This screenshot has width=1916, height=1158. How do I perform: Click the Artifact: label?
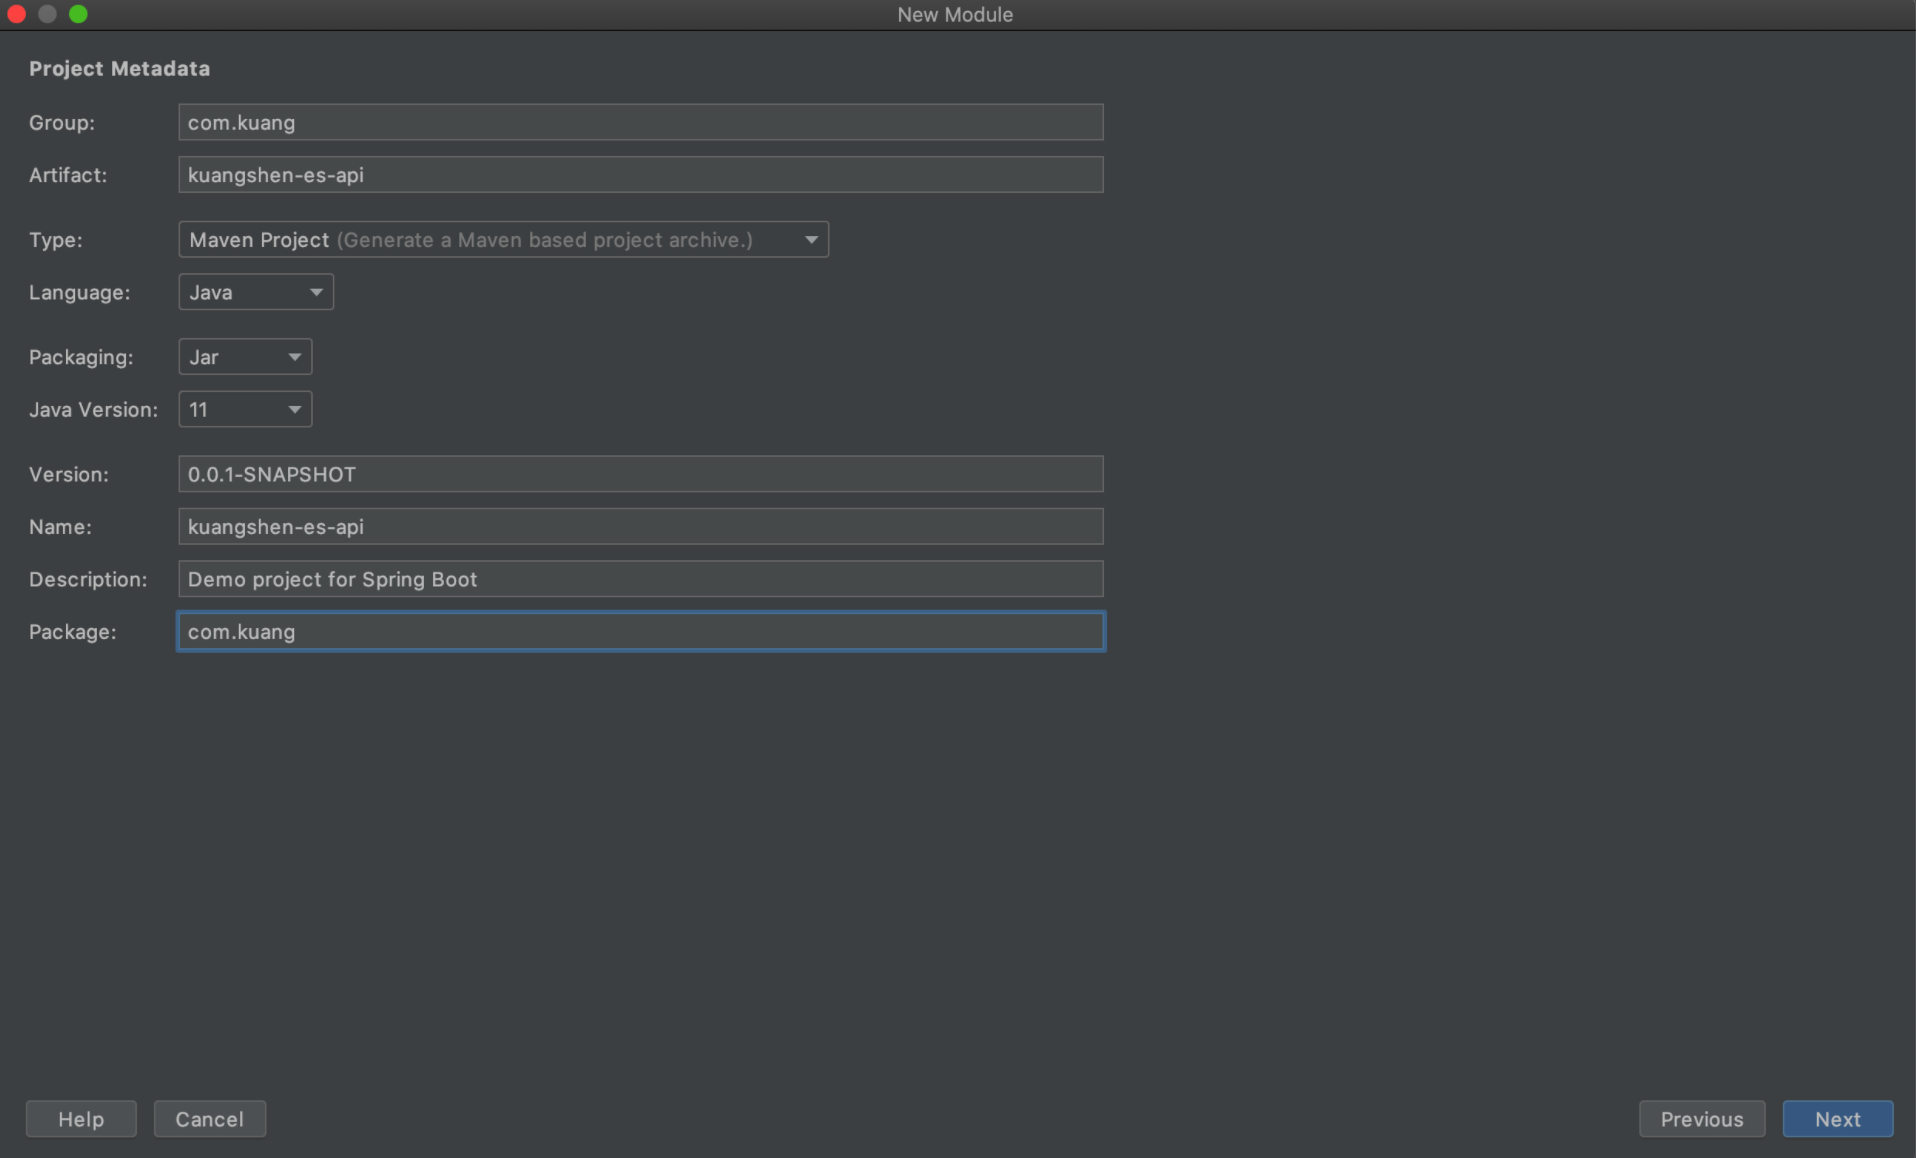pos(68,175)
